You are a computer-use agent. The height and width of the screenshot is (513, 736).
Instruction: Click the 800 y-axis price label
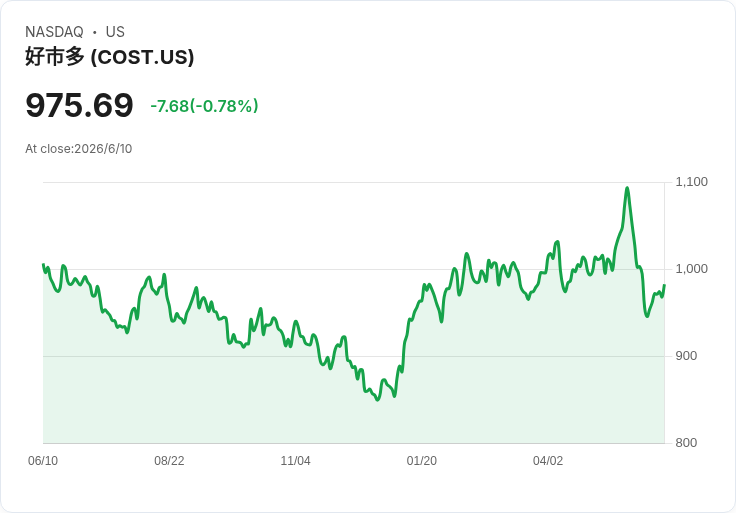click(686, 443)
